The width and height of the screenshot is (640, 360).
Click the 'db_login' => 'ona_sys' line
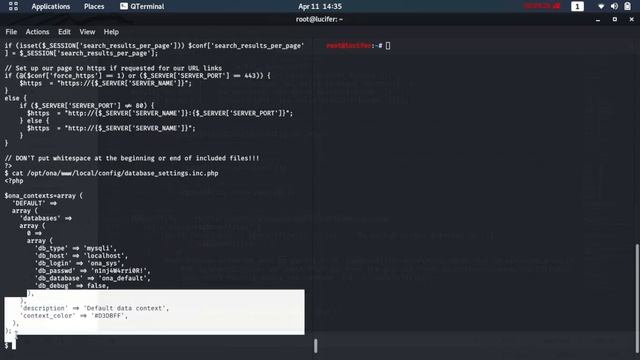coord(79,263)
